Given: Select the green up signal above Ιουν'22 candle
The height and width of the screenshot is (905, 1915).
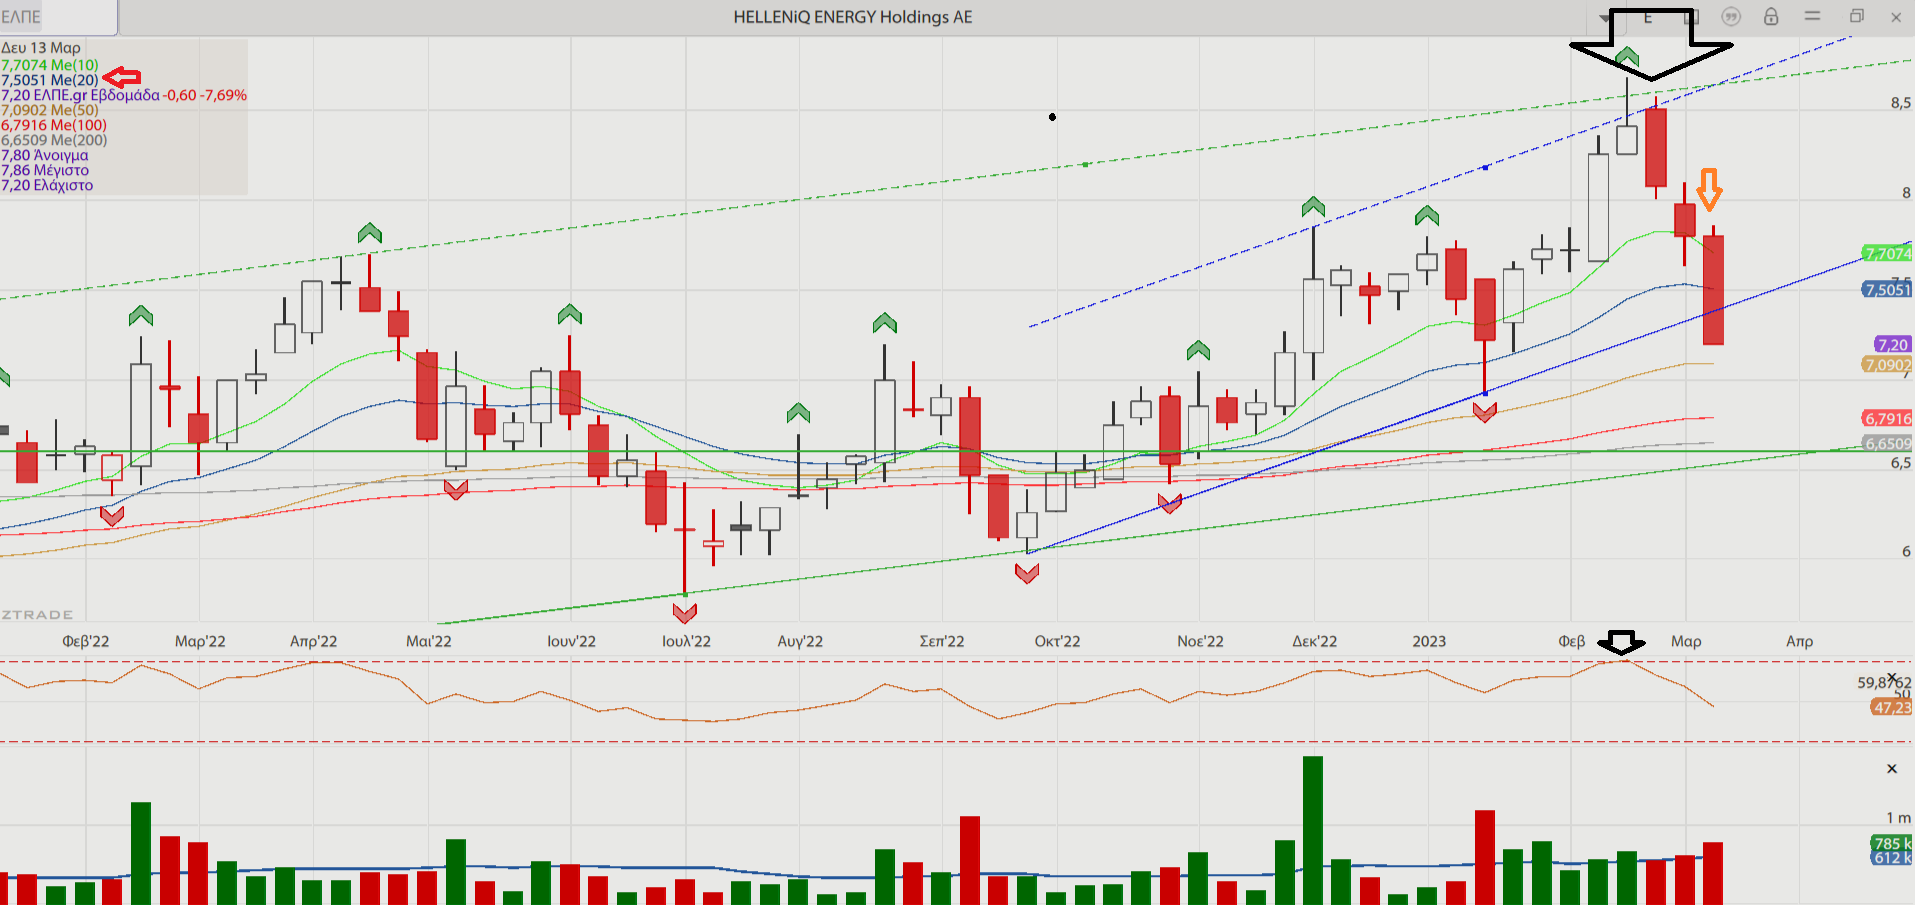Looking at the screenshot, I should pos(570,314).
